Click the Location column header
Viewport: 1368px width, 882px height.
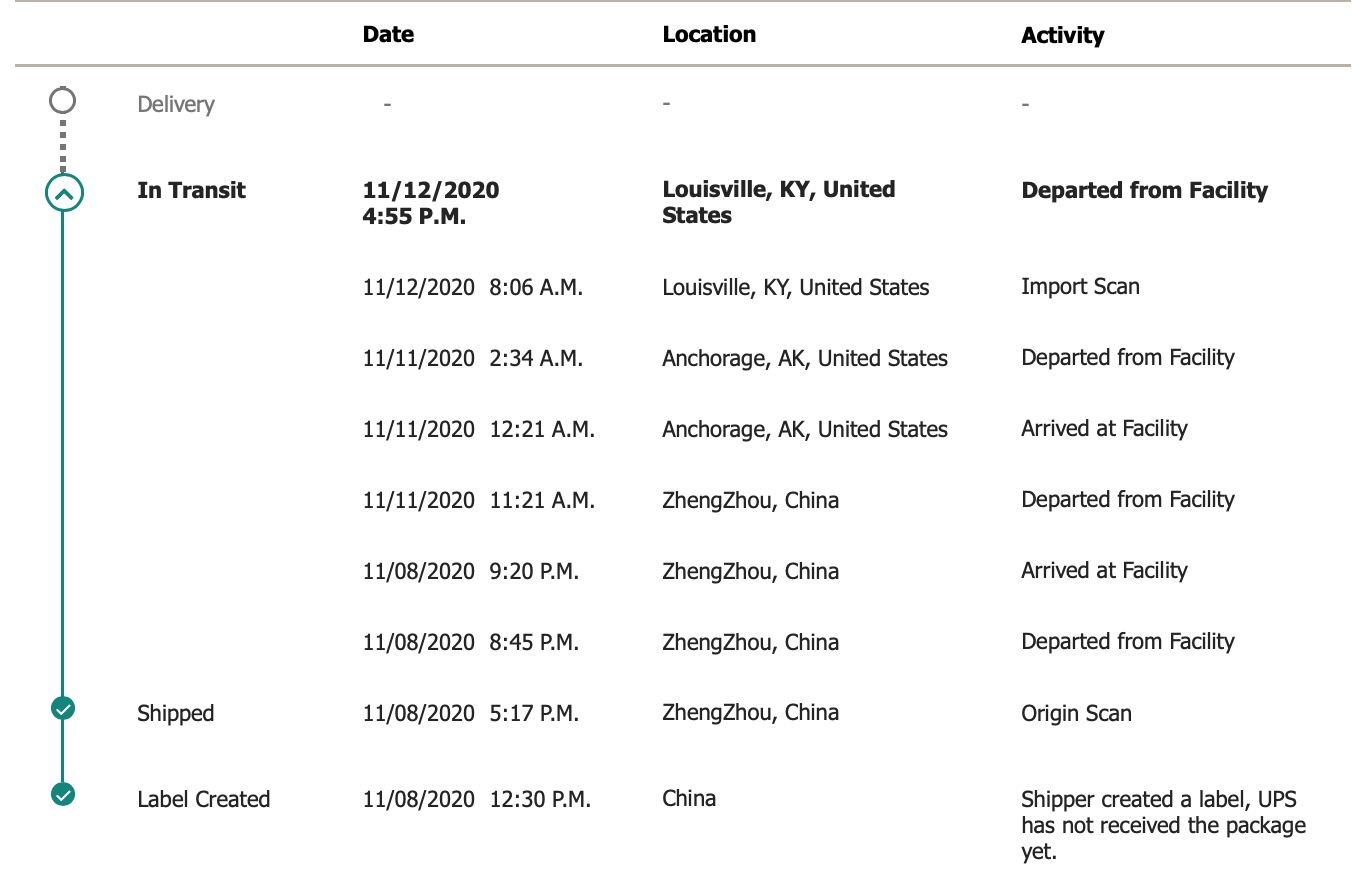[x=708, y=34]
